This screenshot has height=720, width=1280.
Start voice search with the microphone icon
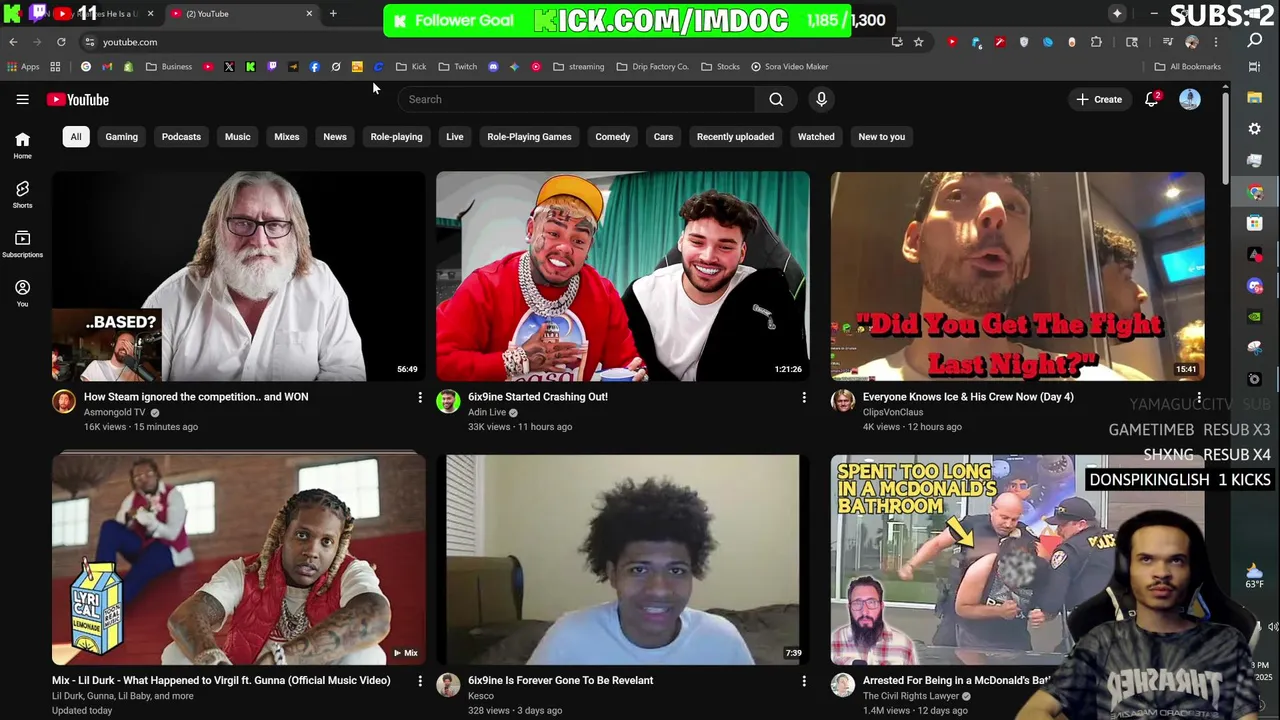click(821, 99)
